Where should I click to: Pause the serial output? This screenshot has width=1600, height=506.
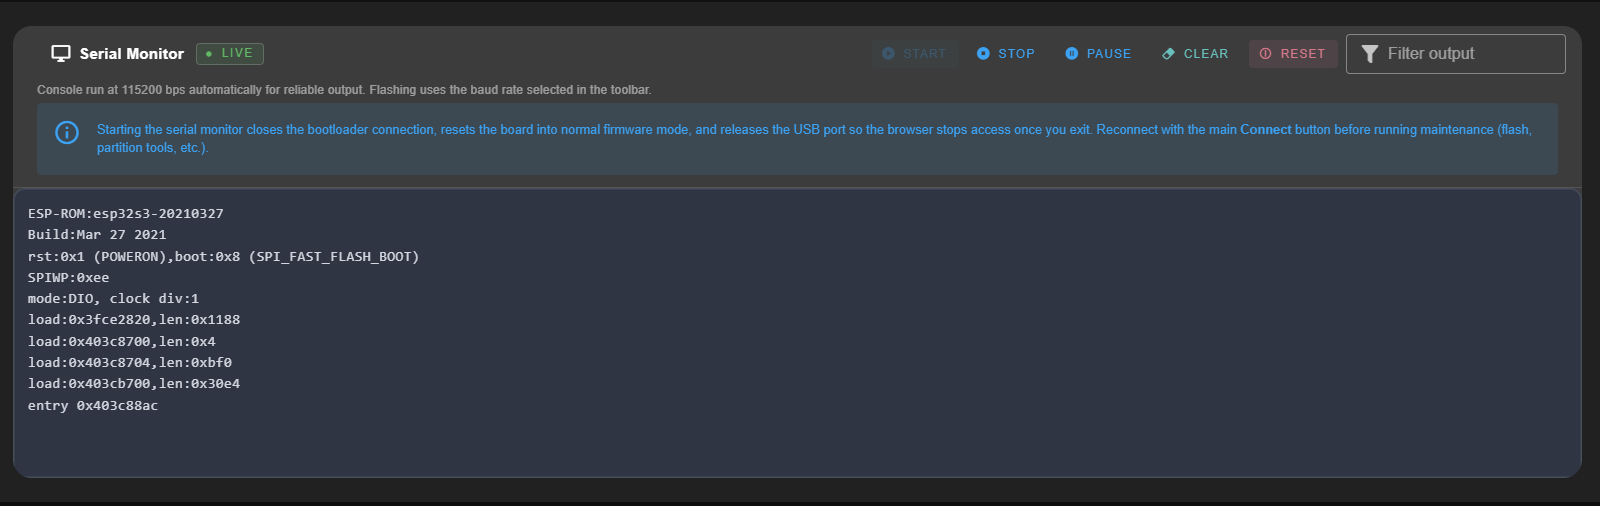click(x=1098, y=54)
